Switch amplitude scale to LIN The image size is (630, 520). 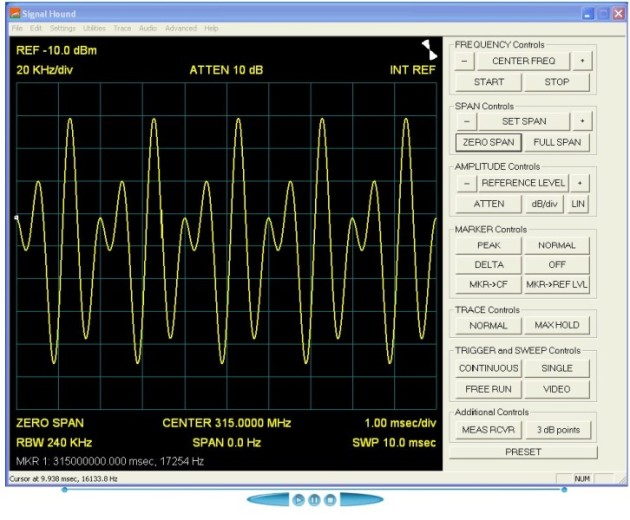coord(578,203)
